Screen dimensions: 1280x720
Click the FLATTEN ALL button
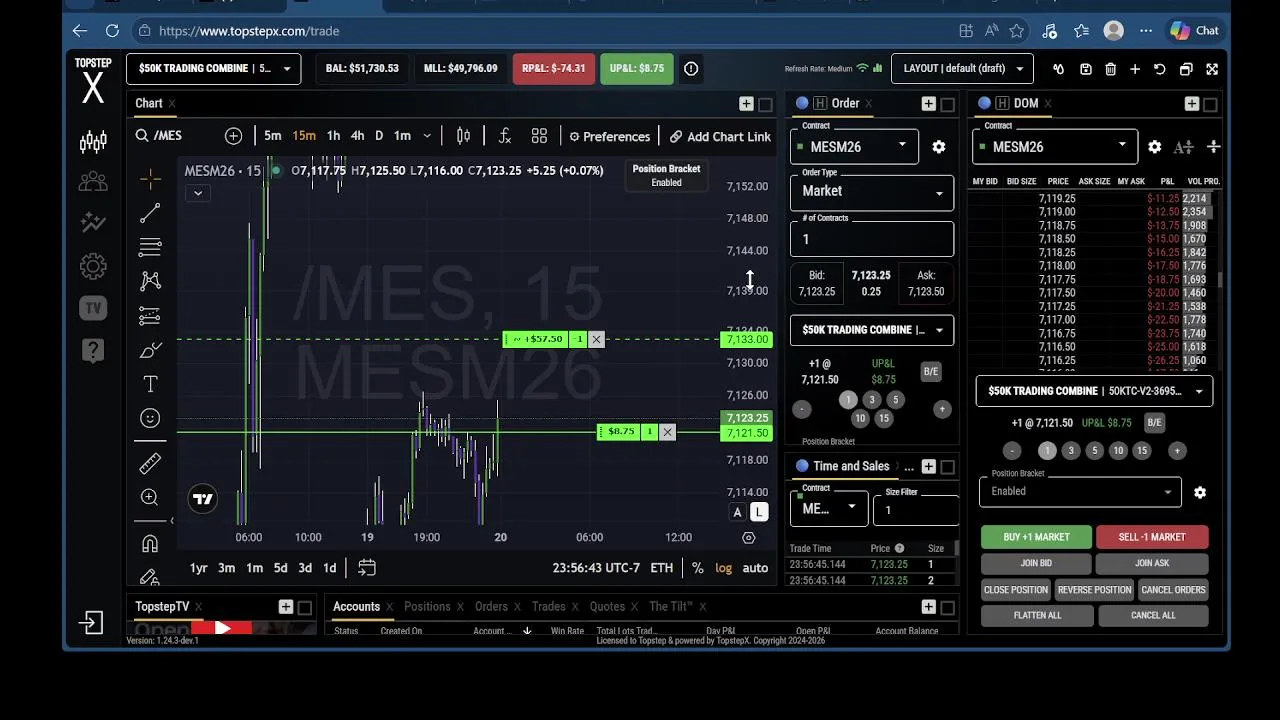click(x=1037, y=615)
